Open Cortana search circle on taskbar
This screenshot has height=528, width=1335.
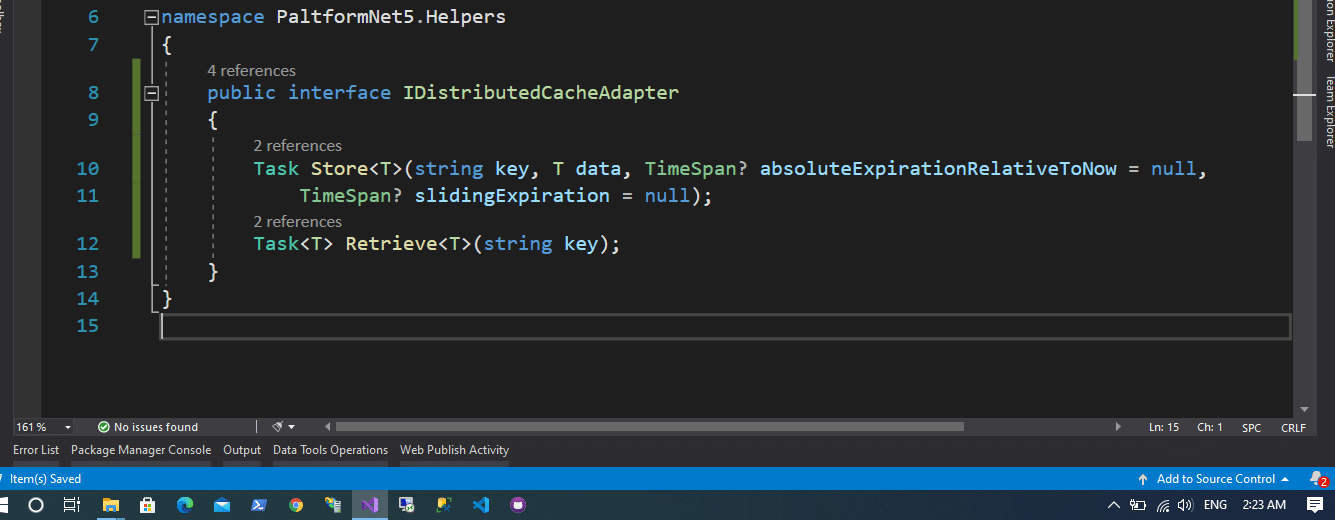pyautogui.click(x=36, y=505)
